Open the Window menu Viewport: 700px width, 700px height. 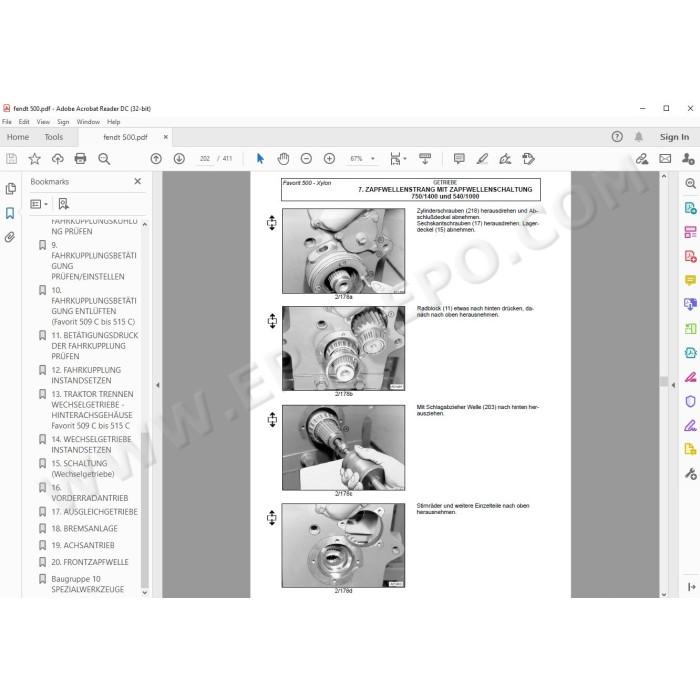[x=88, y=121]
